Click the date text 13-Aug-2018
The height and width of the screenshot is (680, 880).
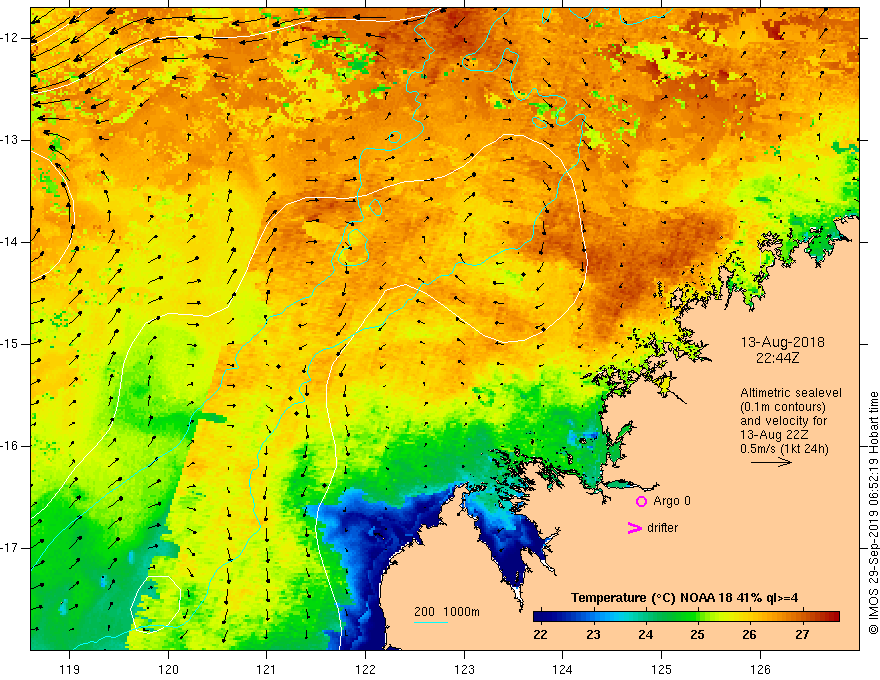tap(782, 342)
